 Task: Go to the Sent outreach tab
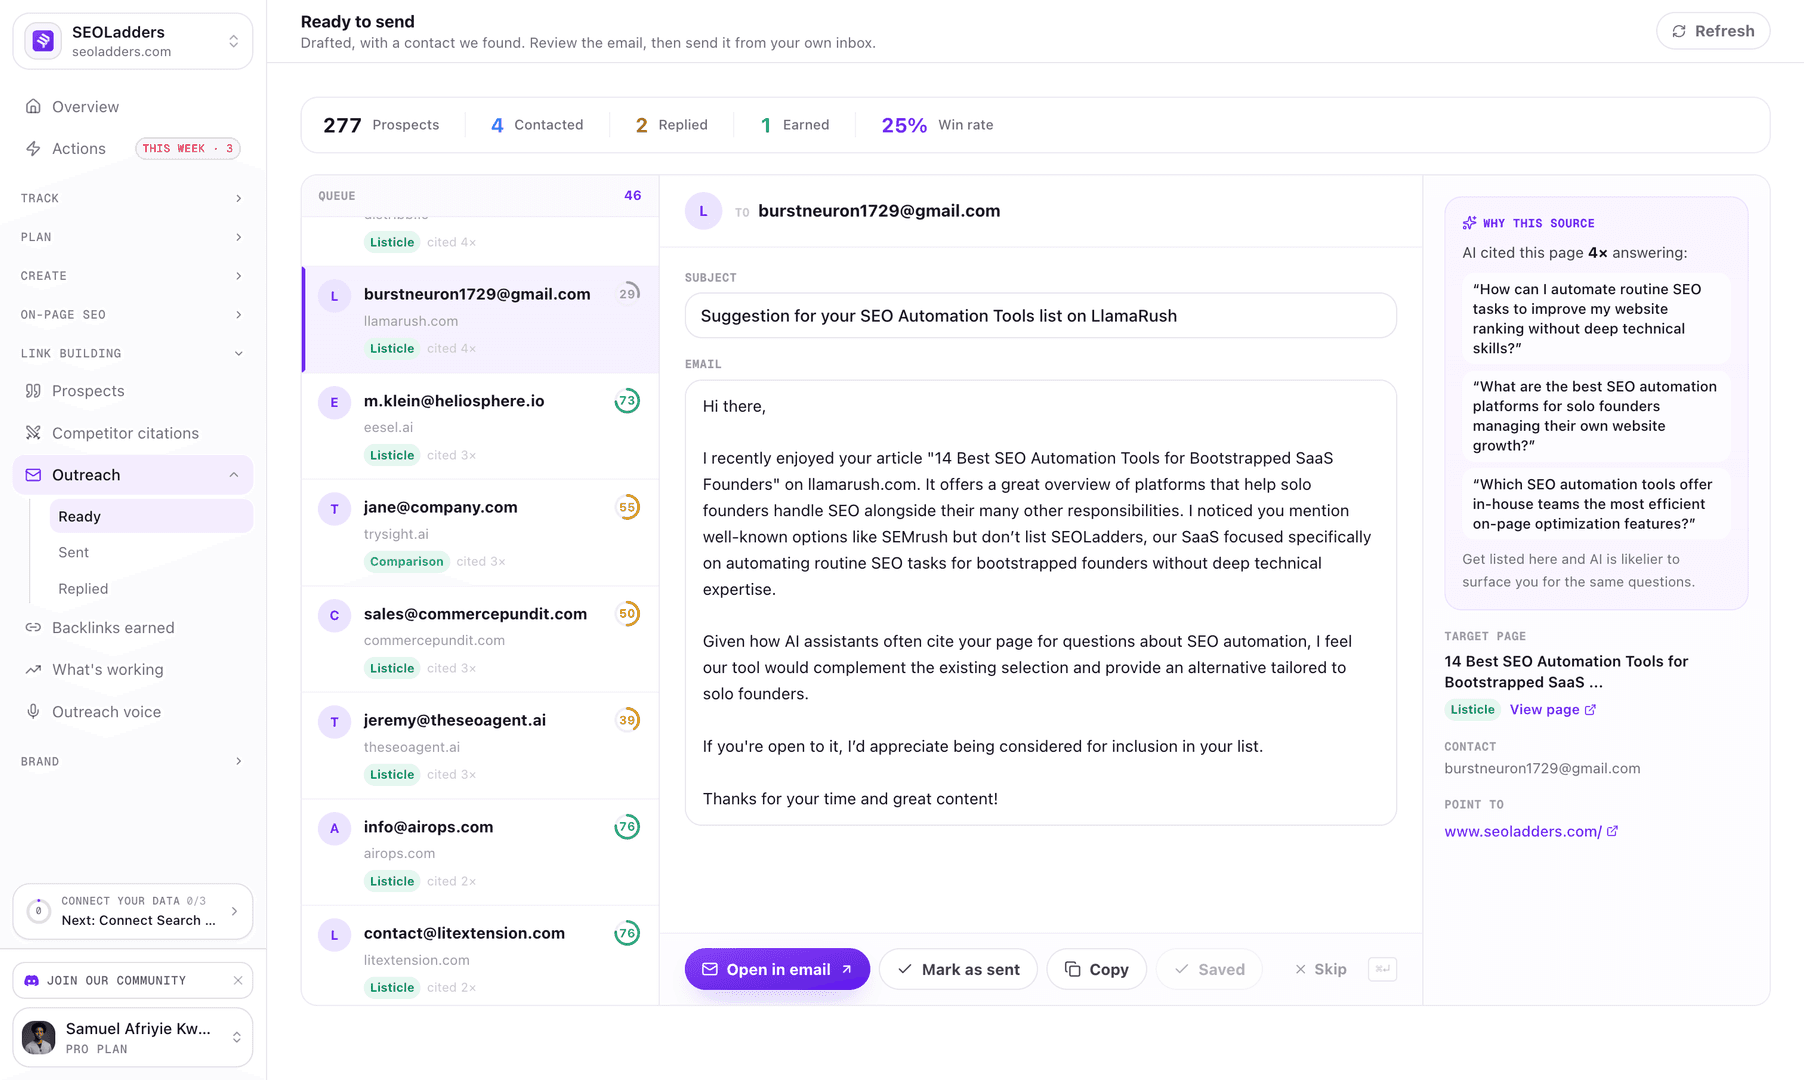151,553
